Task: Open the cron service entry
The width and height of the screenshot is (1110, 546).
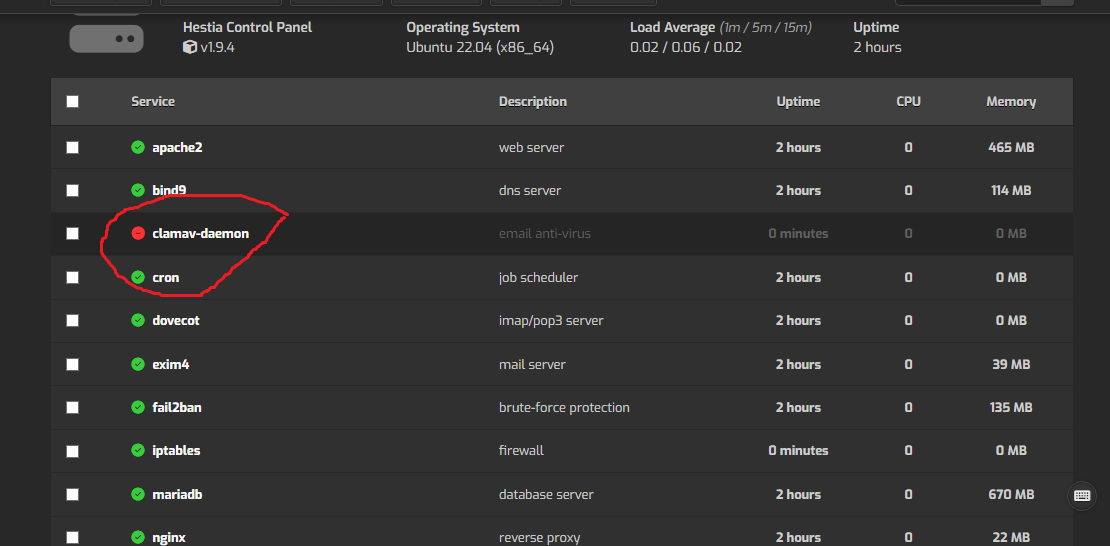Action: [166, 277]
